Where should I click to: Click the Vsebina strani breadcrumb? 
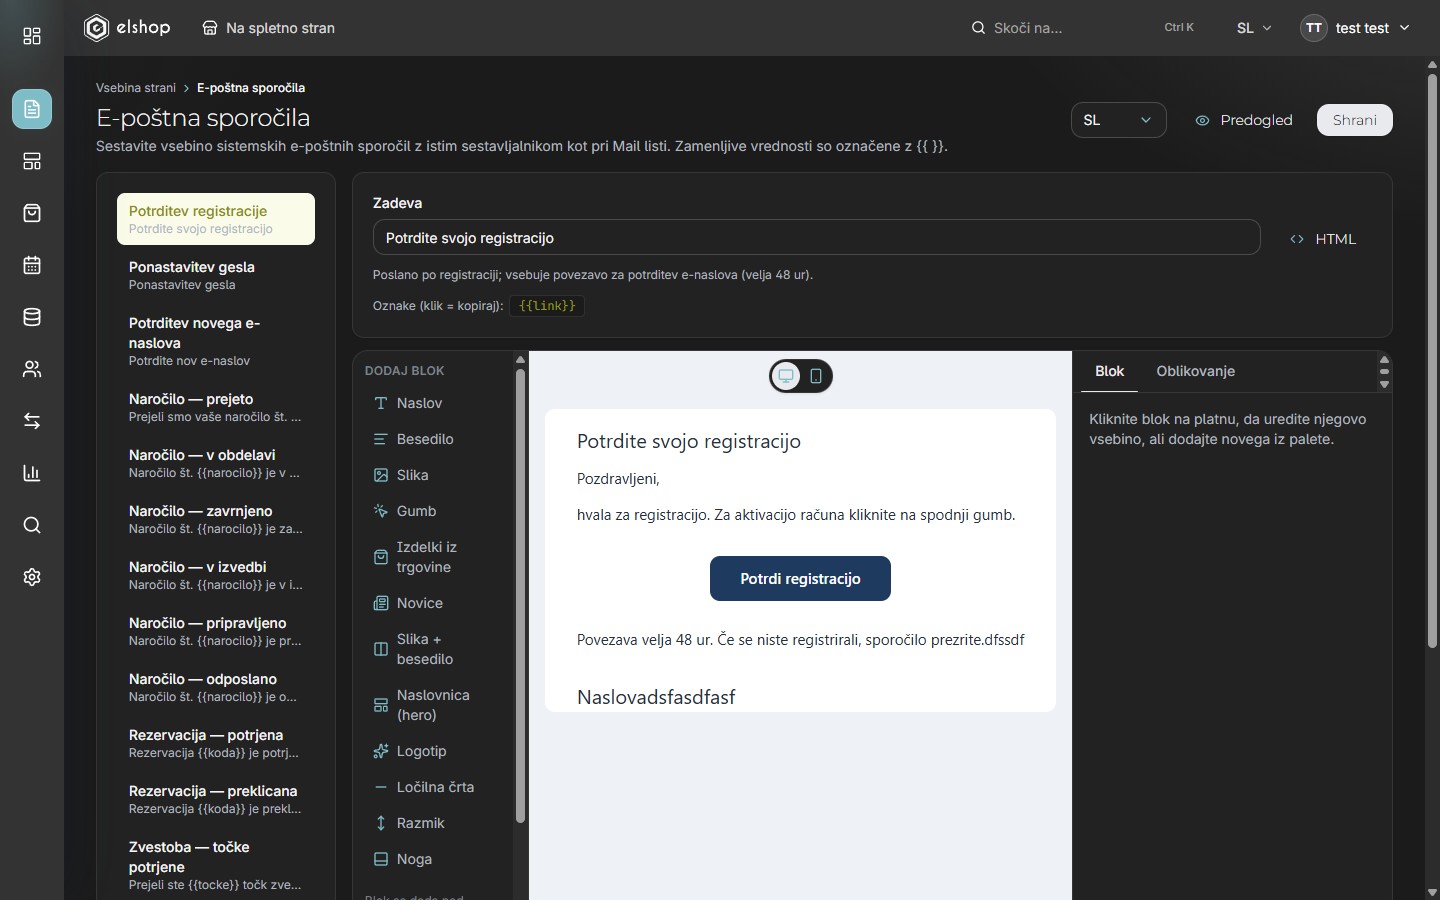coord(136,88)
